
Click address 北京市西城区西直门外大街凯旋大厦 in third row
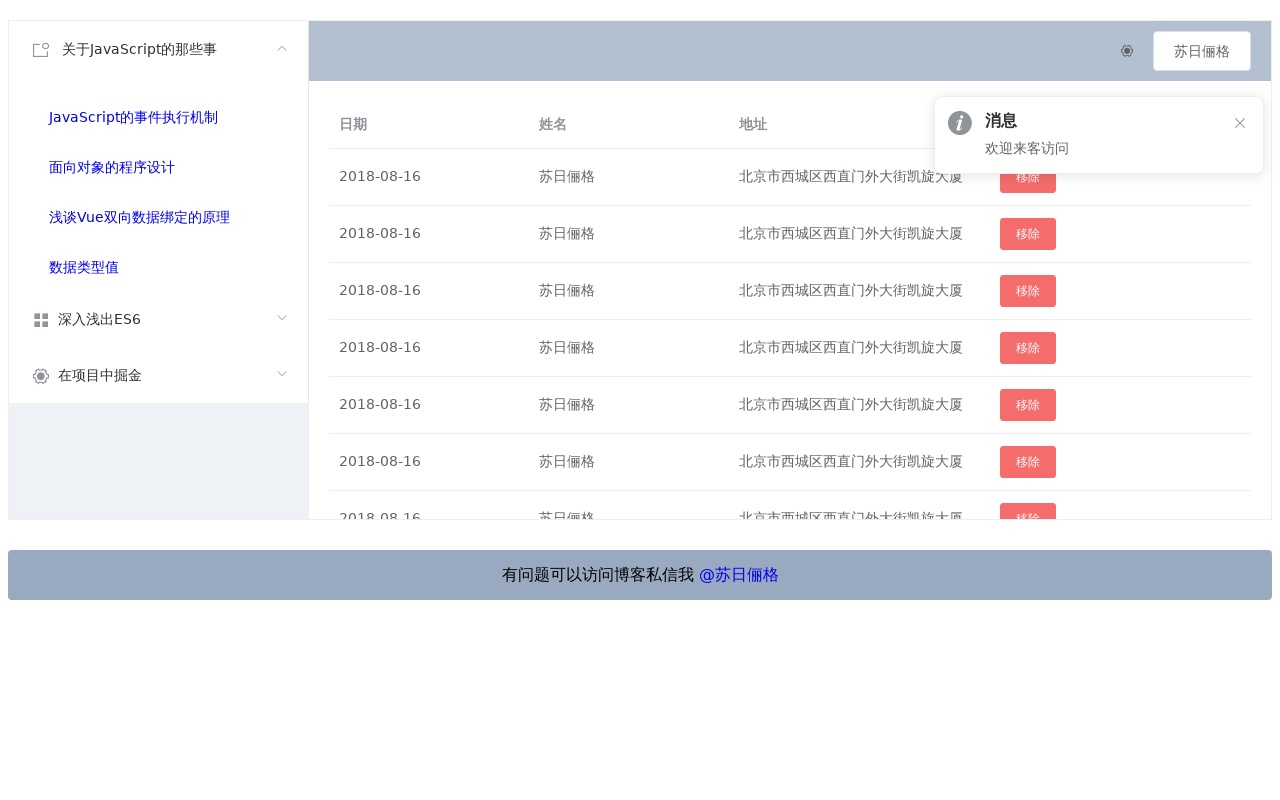pos(851,290)
